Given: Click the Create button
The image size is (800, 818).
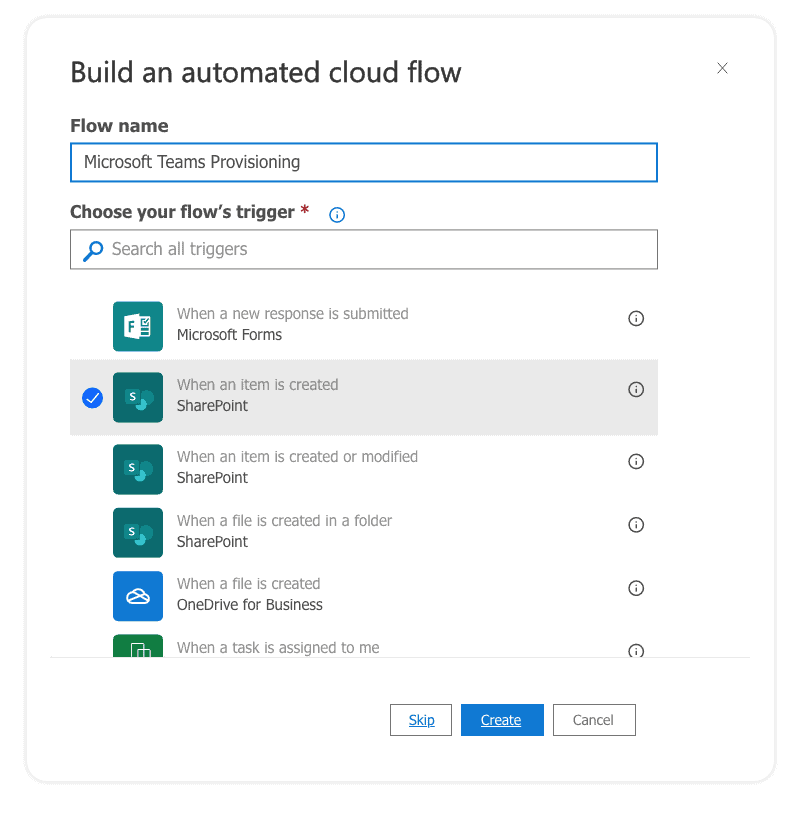Looking at the screenshot, I should pos(502,720).
